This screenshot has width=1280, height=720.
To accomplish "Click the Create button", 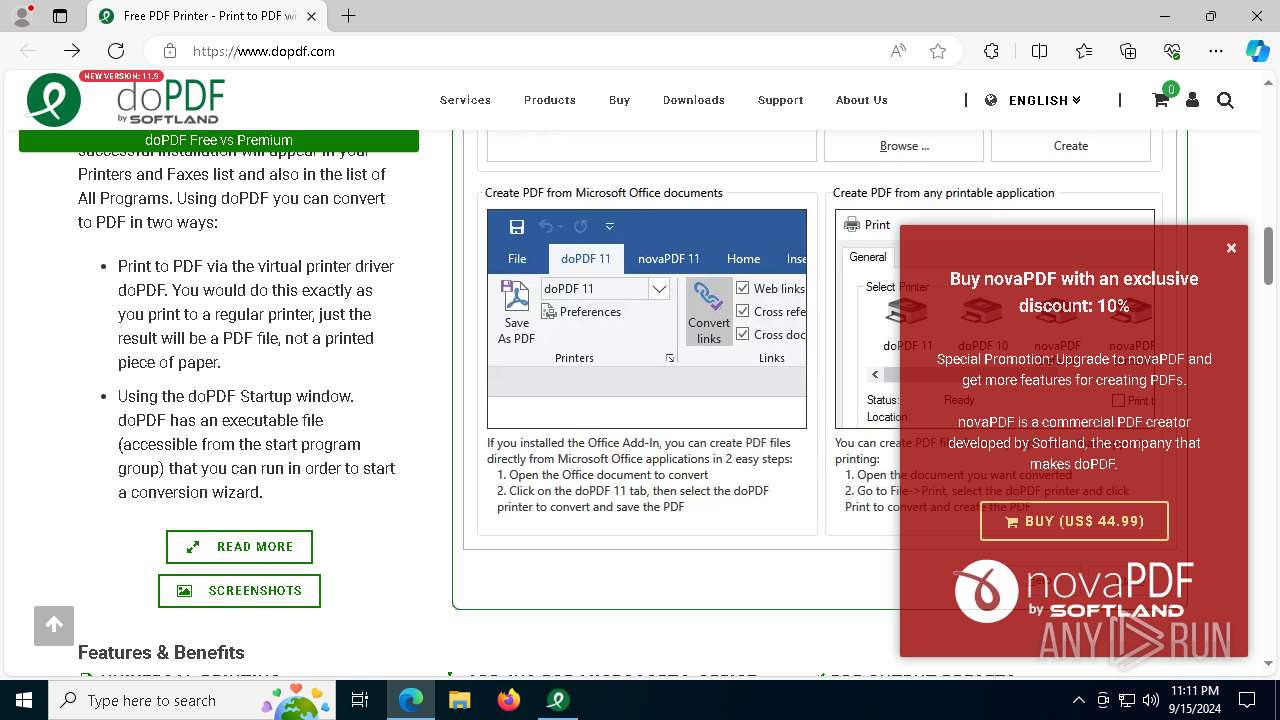I will [1071, 146].
